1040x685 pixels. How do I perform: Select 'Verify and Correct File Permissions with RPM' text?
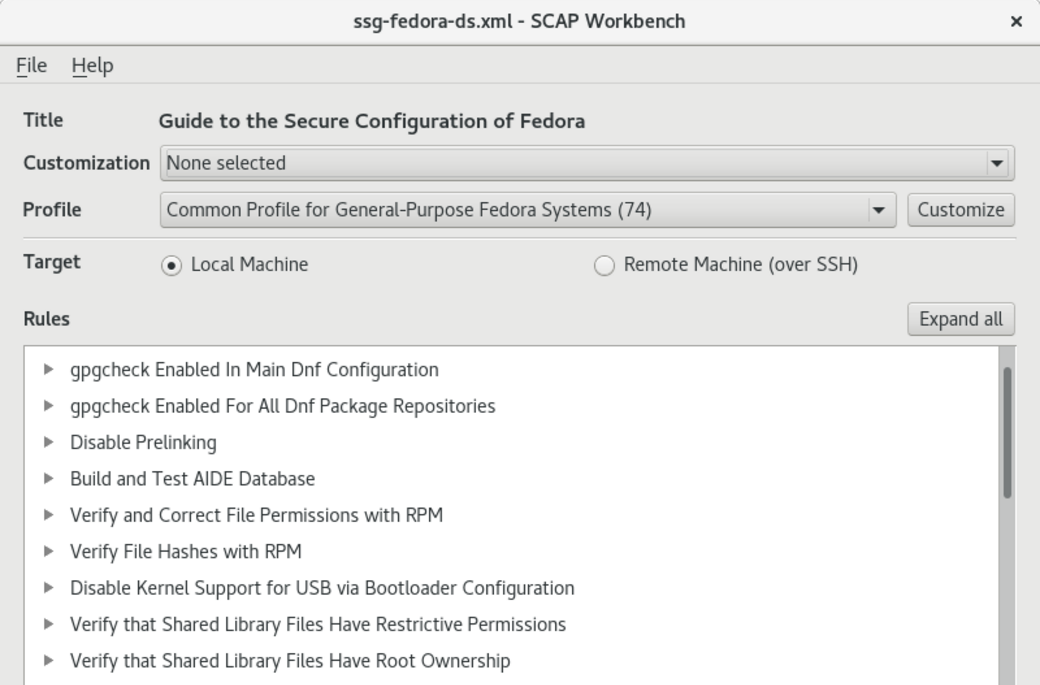pos(257,516)
